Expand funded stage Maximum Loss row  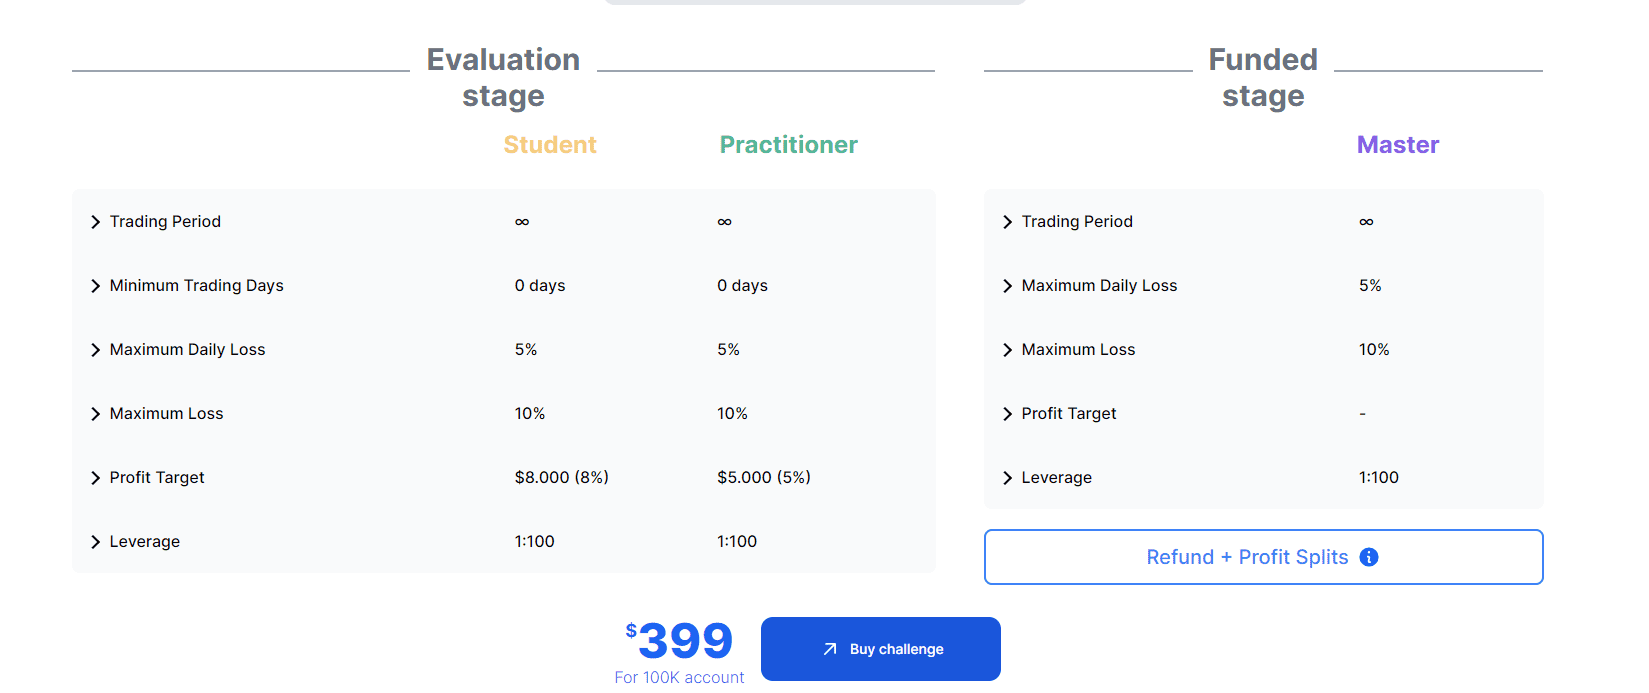coord(1008,350)
